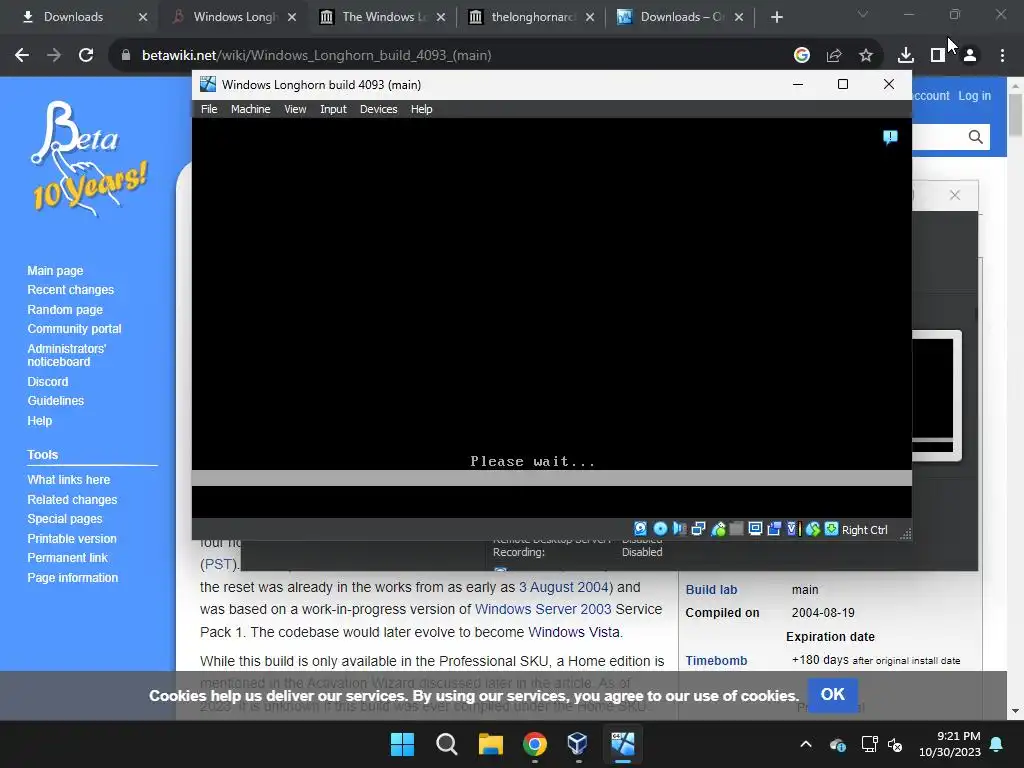The height and width of the screenshot is (768, 1024).
Task: Click the optical disc indicator in VM status bar
Action: click(660, 529)
